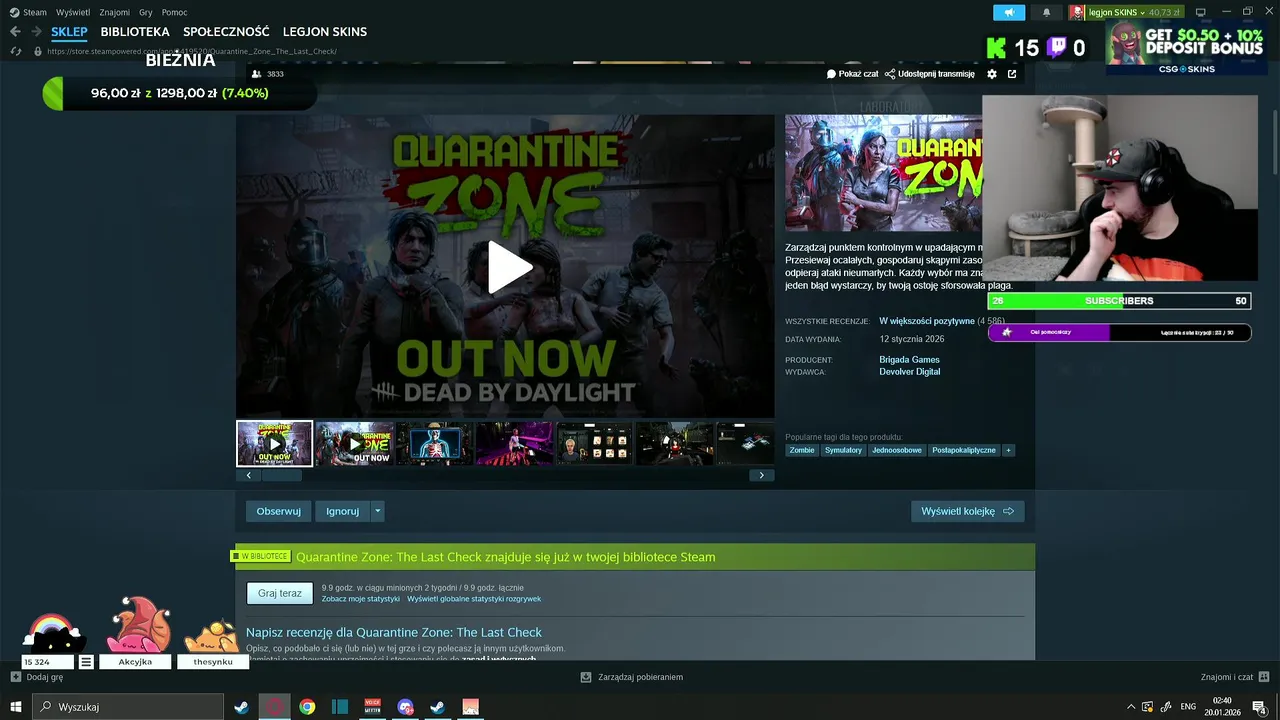The width and height of the screenshot is (1280, 720).
Task: Select the pink neon screenshot thumbnail
Action: [514, 443]
